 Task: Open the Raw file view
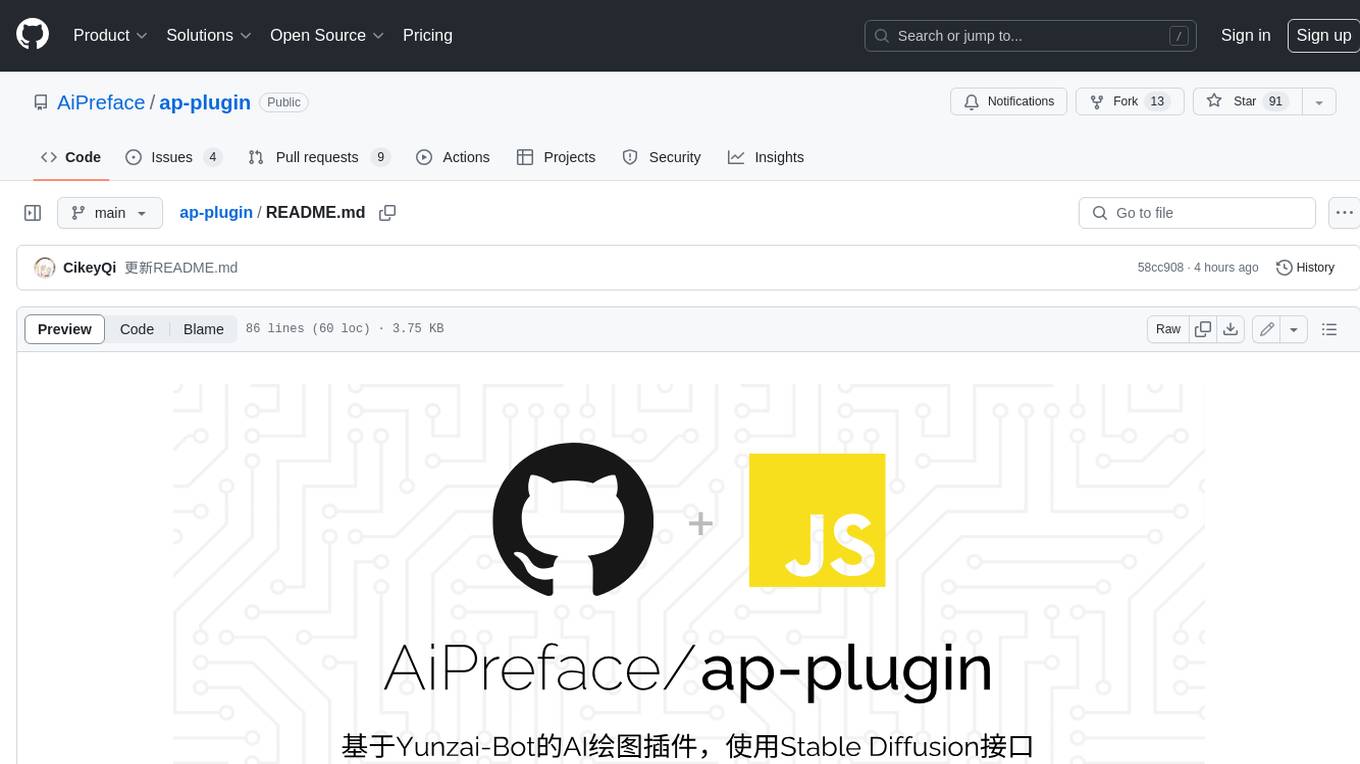pos(1168,329)
